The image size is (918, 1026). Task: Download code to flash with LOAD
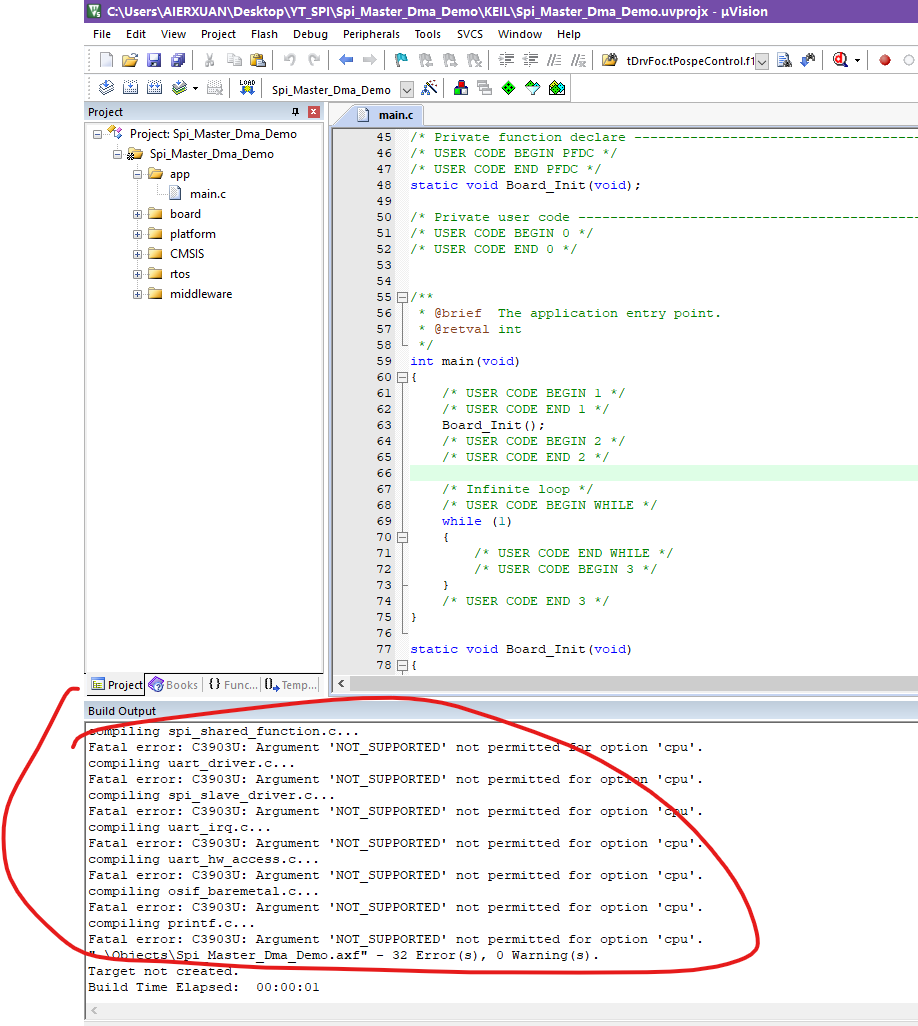(x=247, y=88)
